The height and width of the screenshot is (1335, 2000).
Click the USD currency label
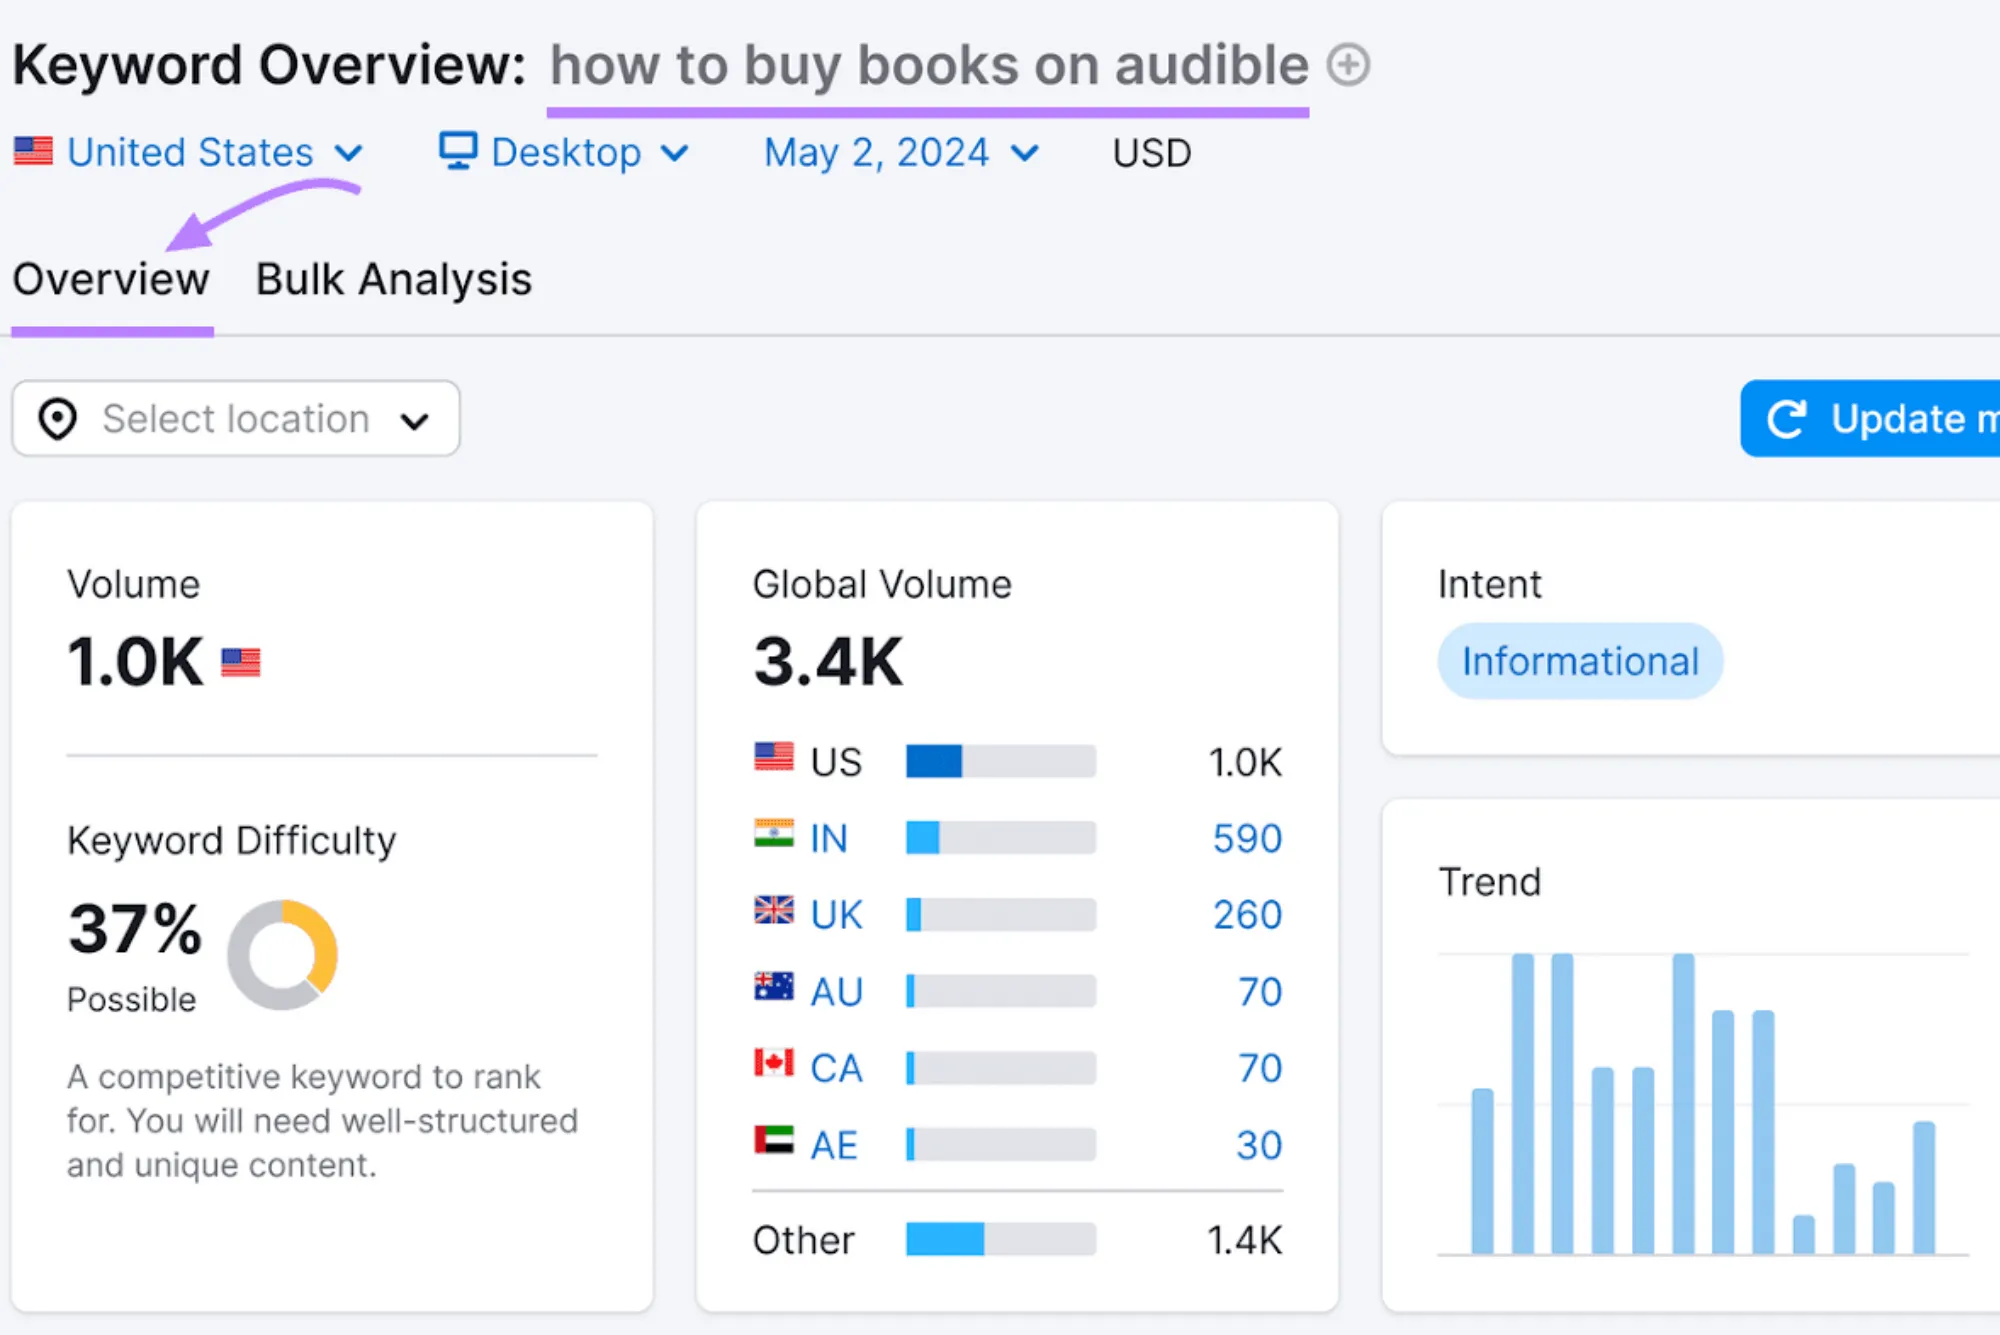tap(1152, 153)
